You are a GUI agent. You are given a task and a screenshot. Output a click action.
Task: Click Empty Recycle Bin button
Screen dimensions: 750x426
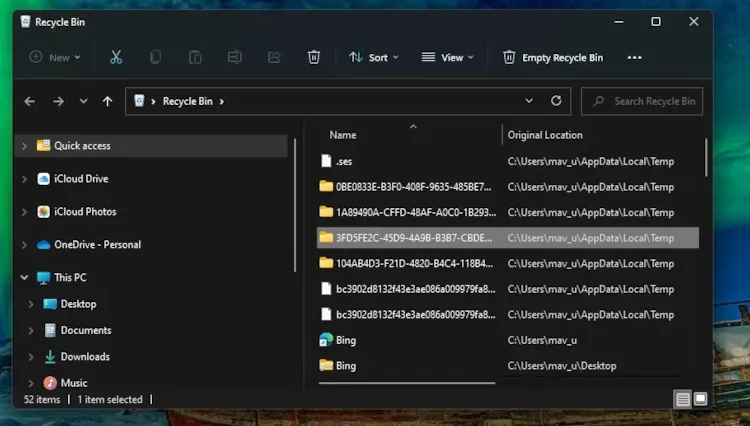(x=553, y=57)
